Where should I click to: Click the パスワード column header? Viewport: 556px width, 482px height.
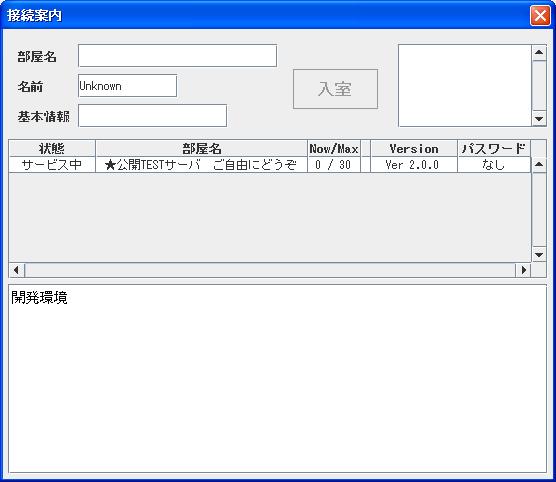pos(494,148)
